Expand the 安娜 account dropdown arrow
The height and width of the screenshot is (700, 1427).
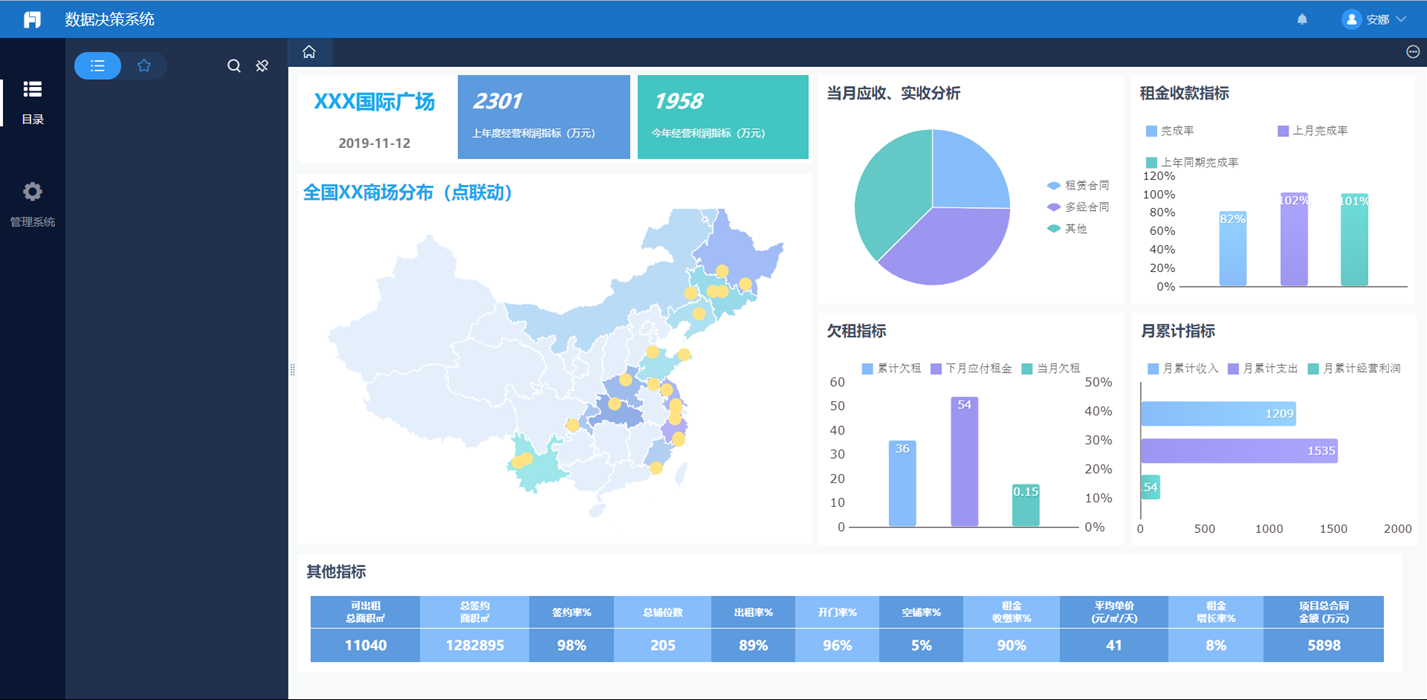[1400, 19]
